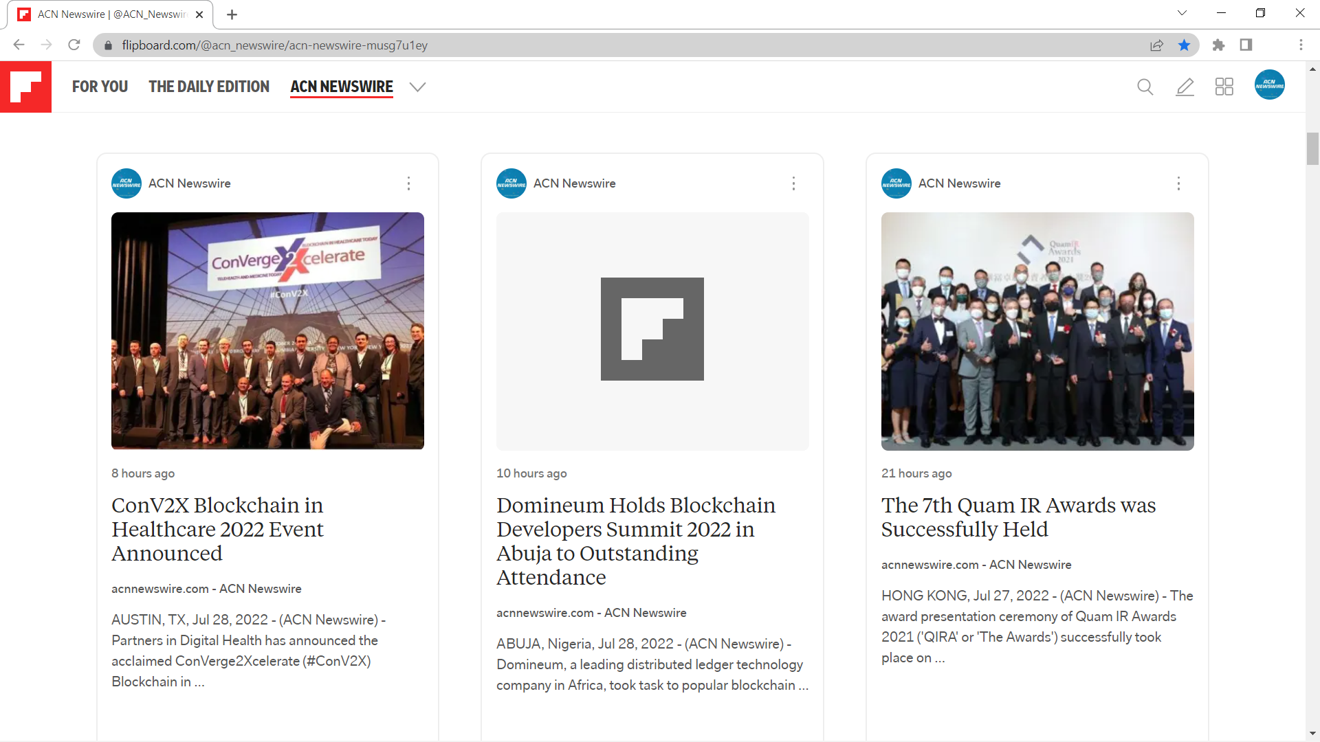
Task: Open three-dot menu on Quam IR Awards card
Action: coord(1179,184)
